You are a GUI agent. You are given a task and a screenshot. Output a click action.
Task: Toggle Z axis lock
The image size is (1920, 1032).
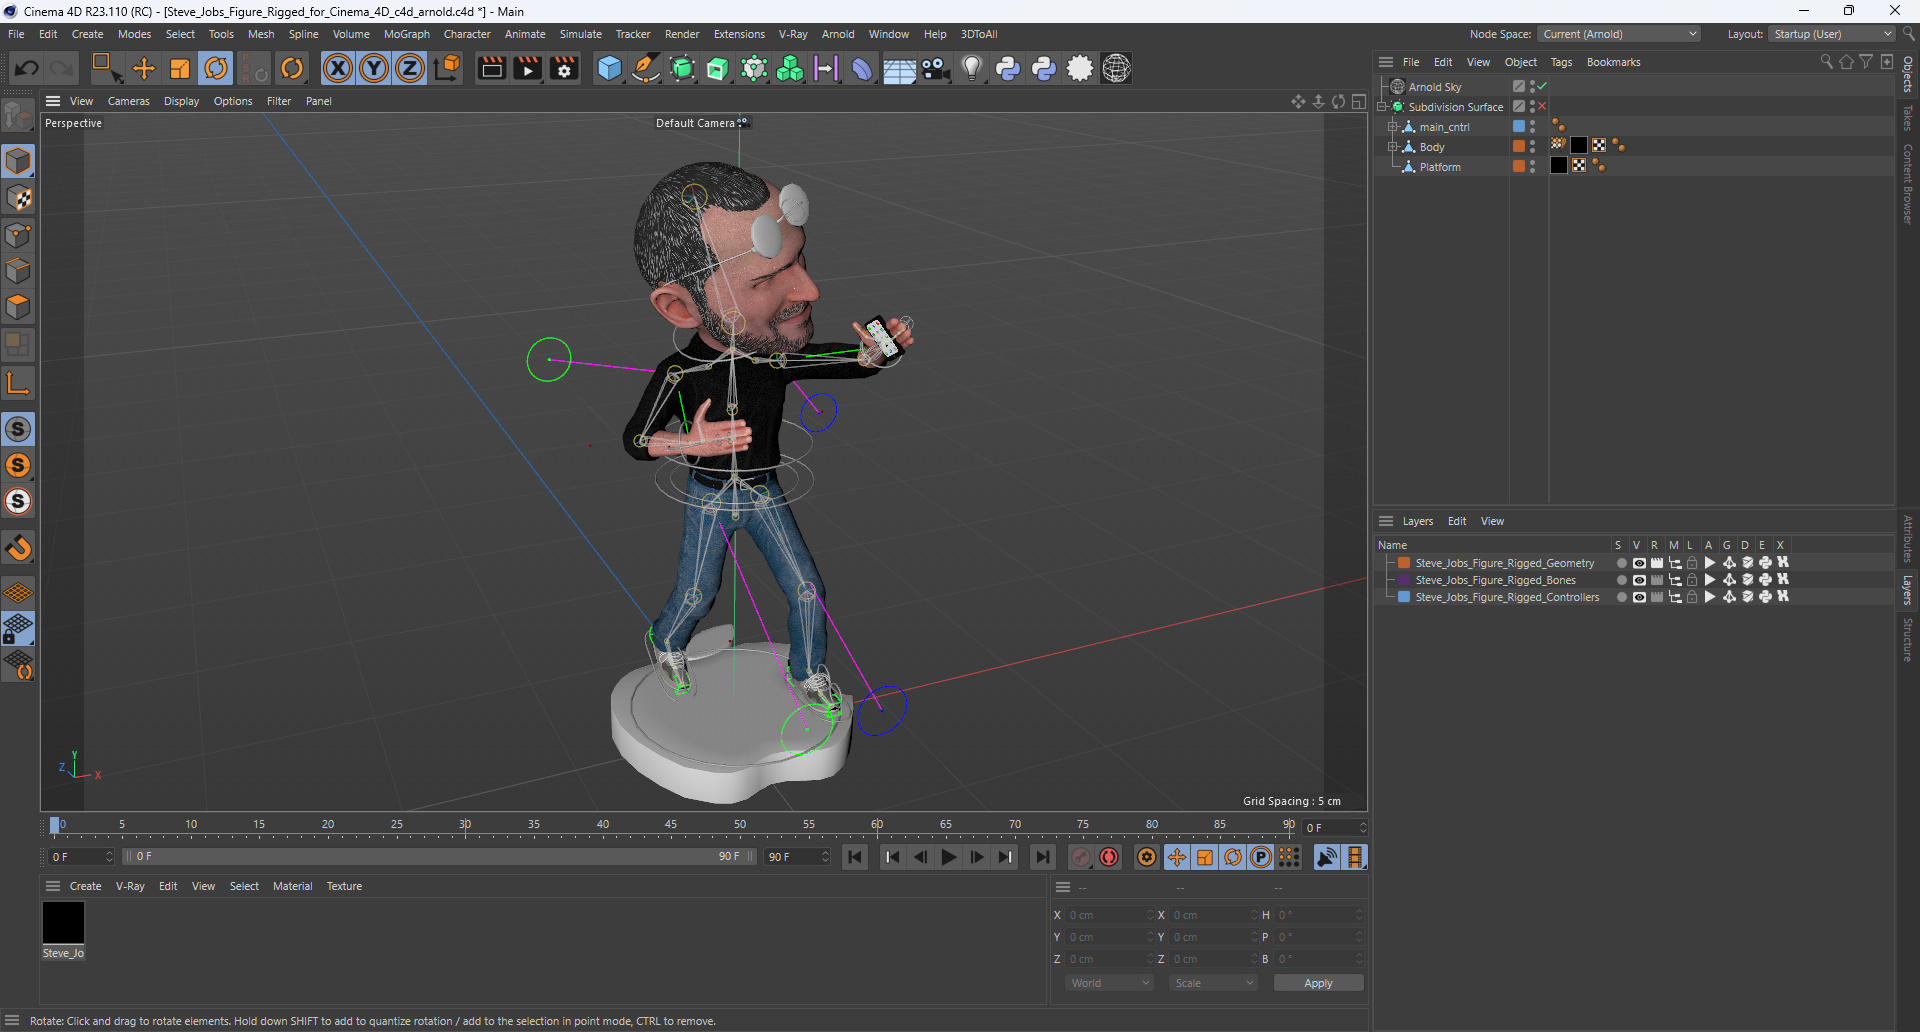(x=410, y=68)
